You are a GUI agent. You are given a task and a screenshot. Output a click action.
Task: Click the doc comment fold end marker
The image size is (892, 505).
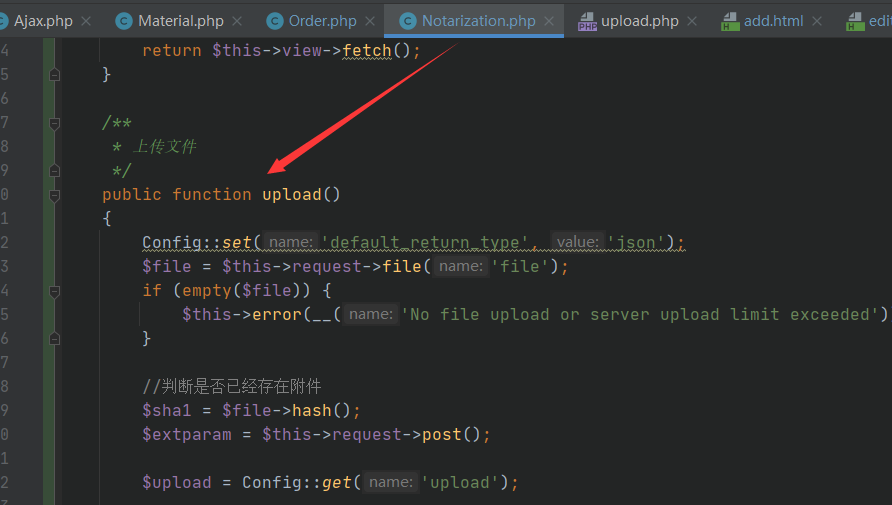tap(55, 170)
